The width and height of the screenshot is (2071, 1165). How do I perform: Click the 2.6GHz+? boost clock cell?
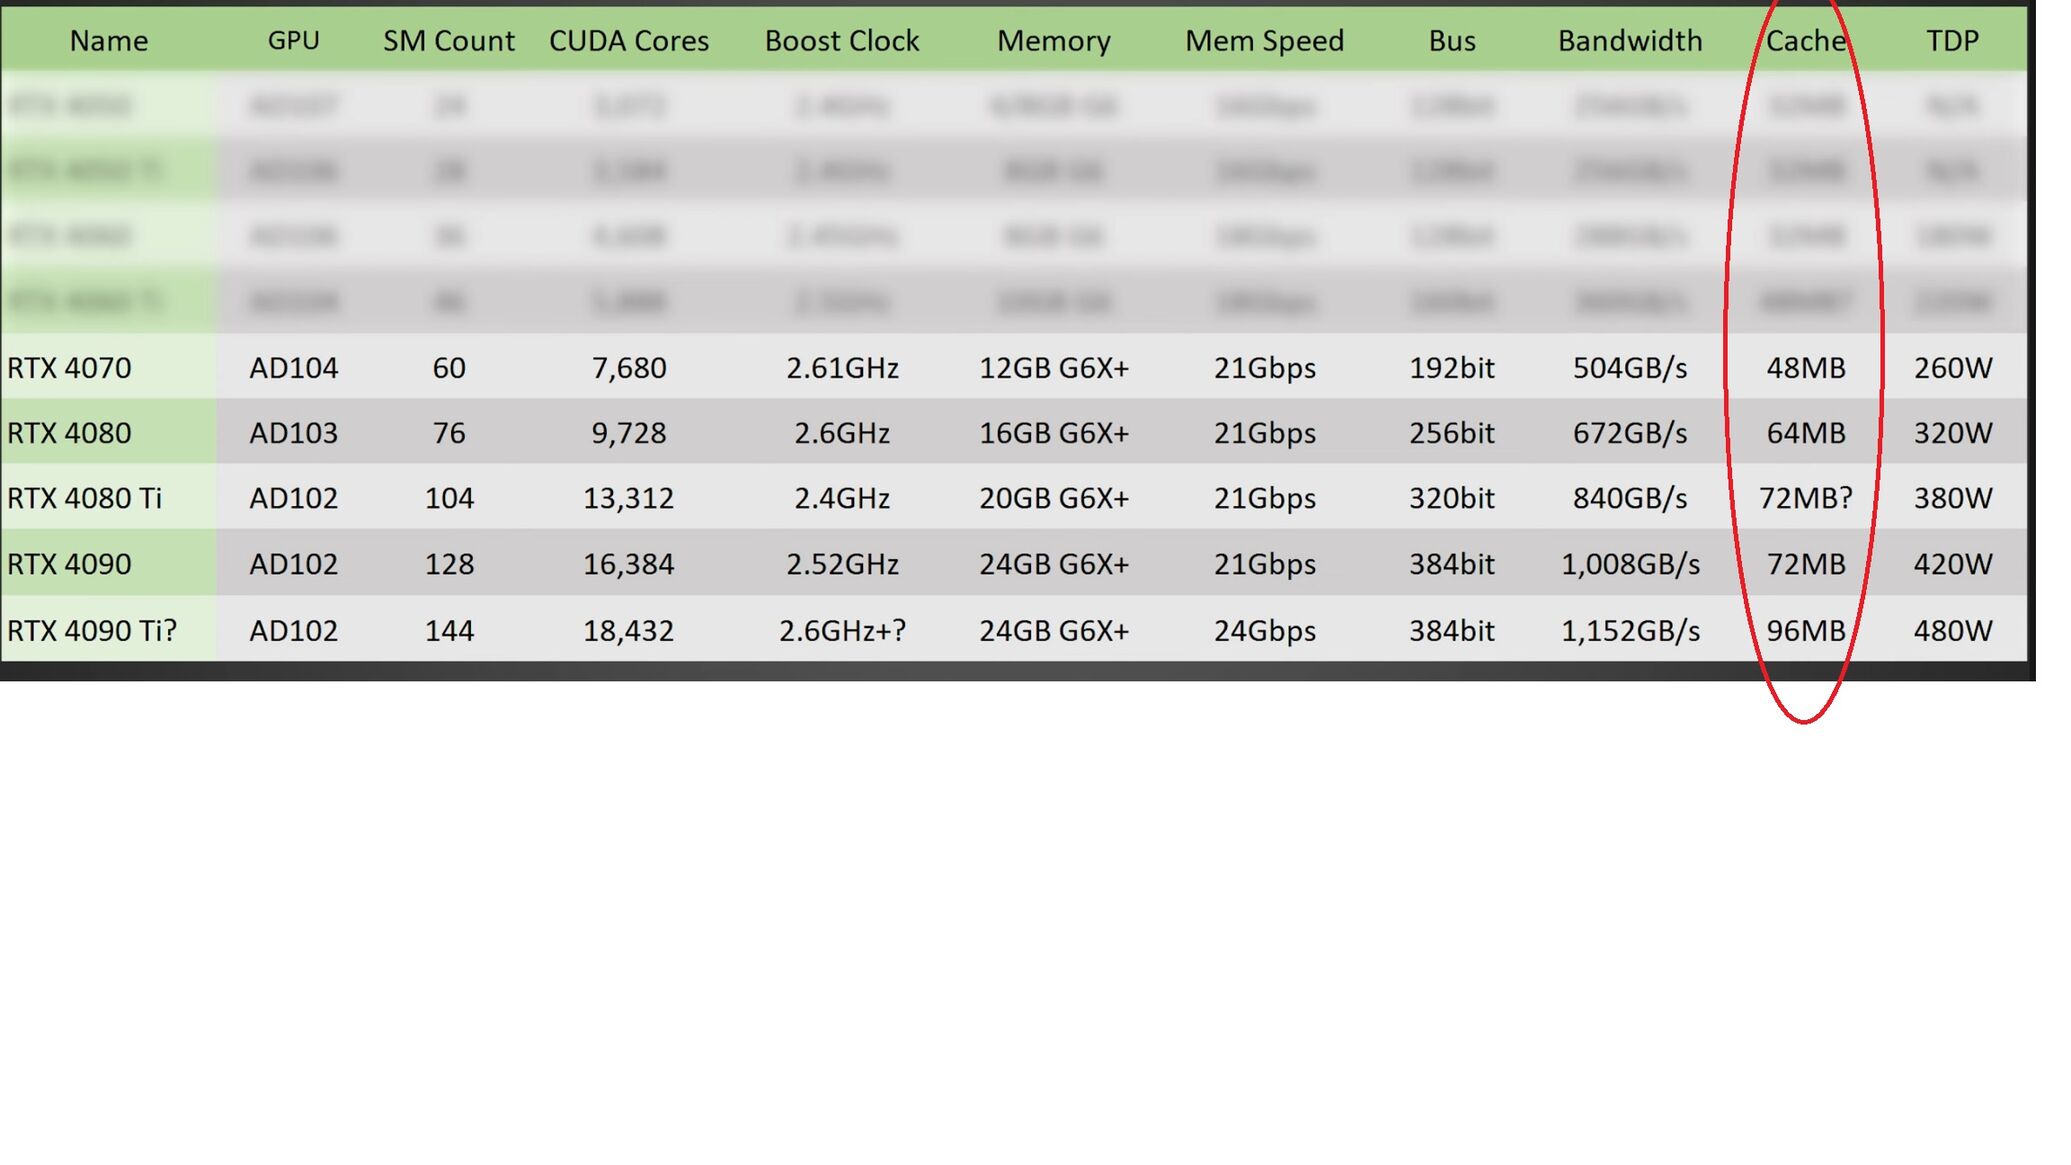click(x=842, y=631)
